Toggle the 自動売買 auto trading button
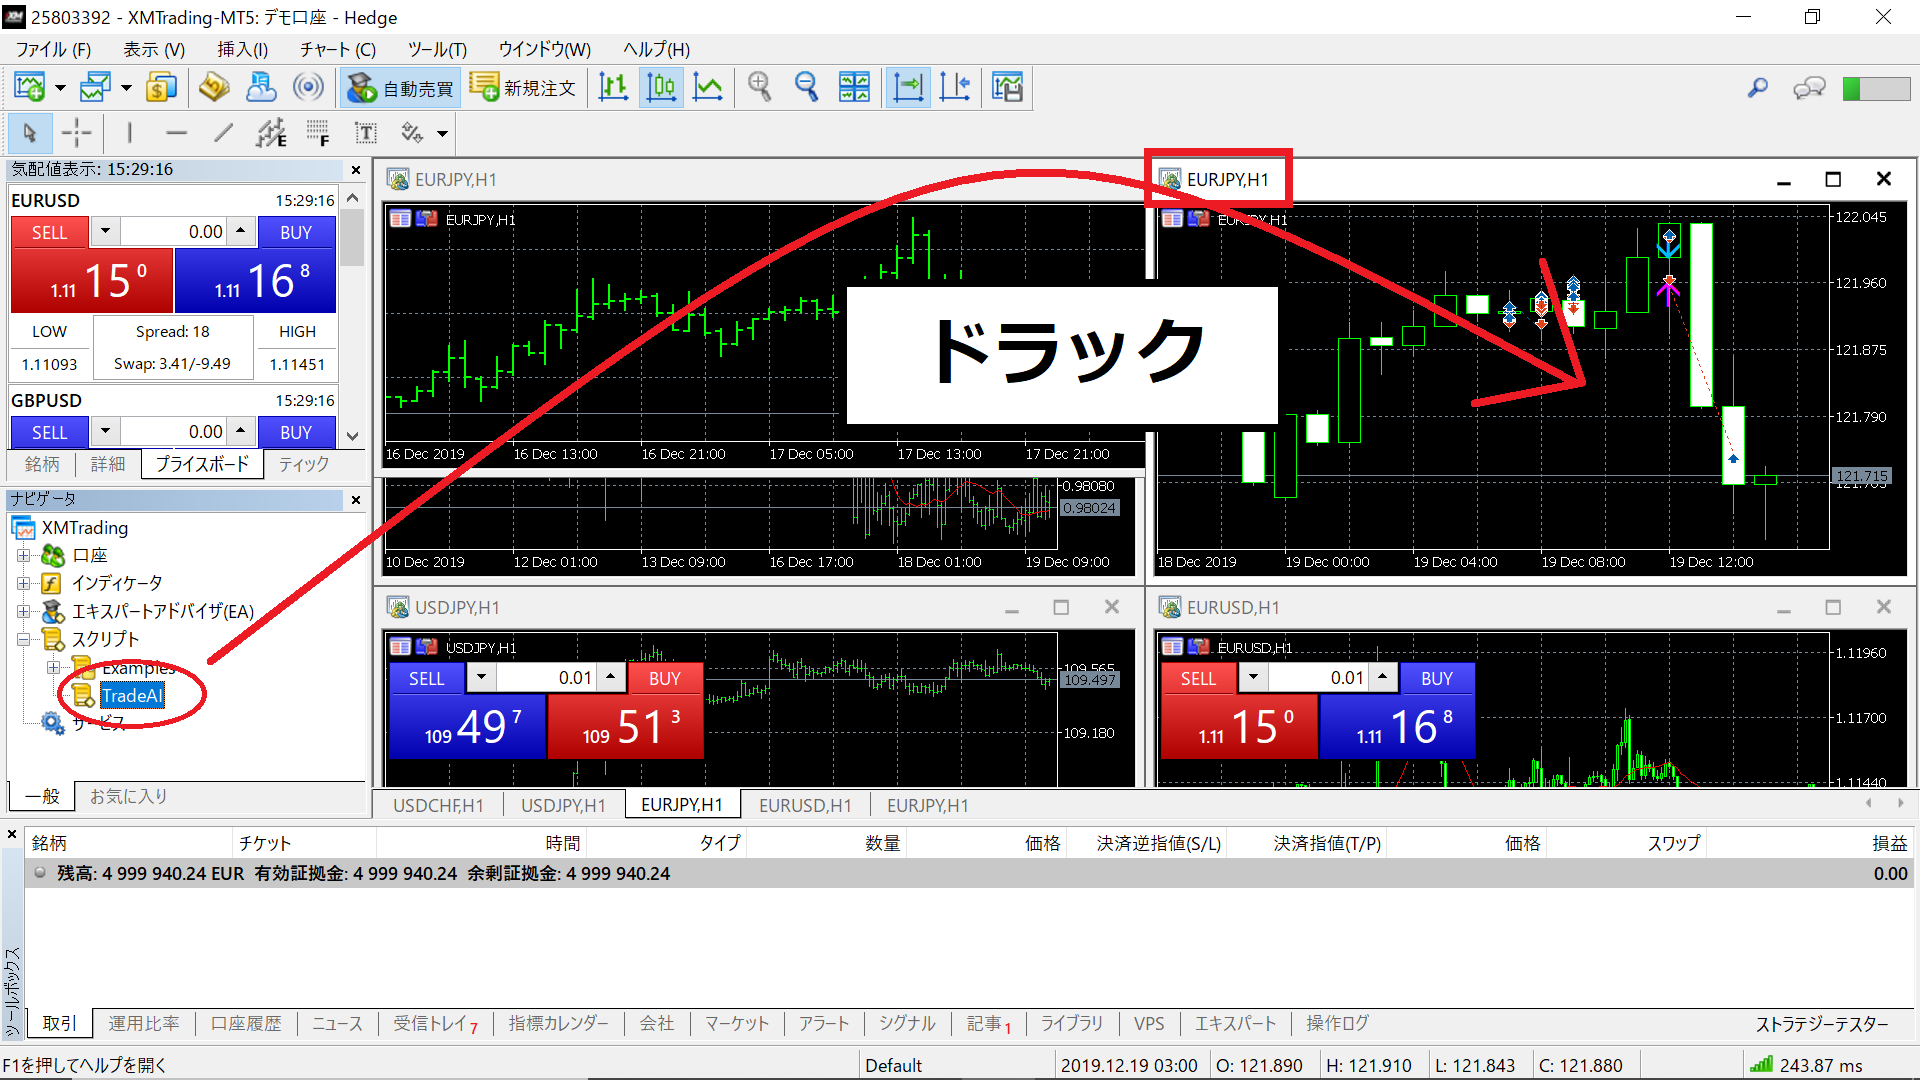 400,88
